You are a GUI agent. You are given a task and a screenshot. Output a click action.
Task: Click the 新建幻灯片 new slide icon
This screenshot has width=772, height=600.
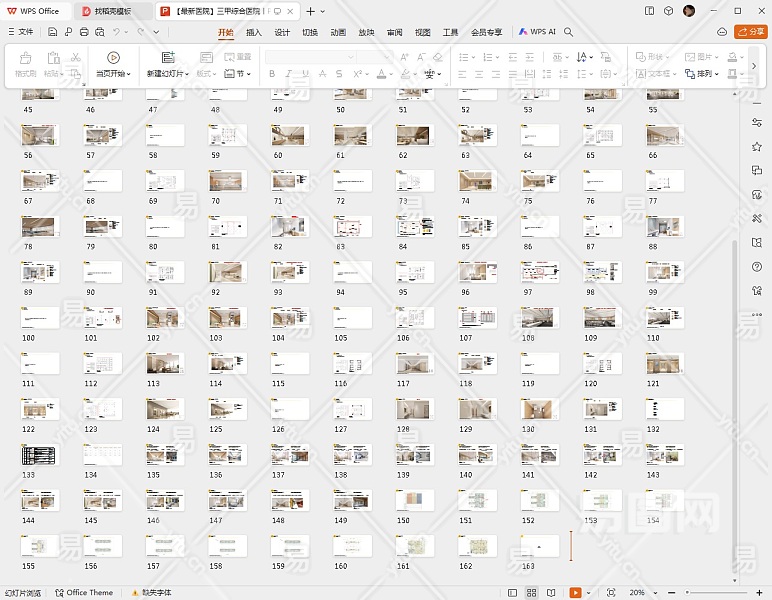click(x=167, y=58)
